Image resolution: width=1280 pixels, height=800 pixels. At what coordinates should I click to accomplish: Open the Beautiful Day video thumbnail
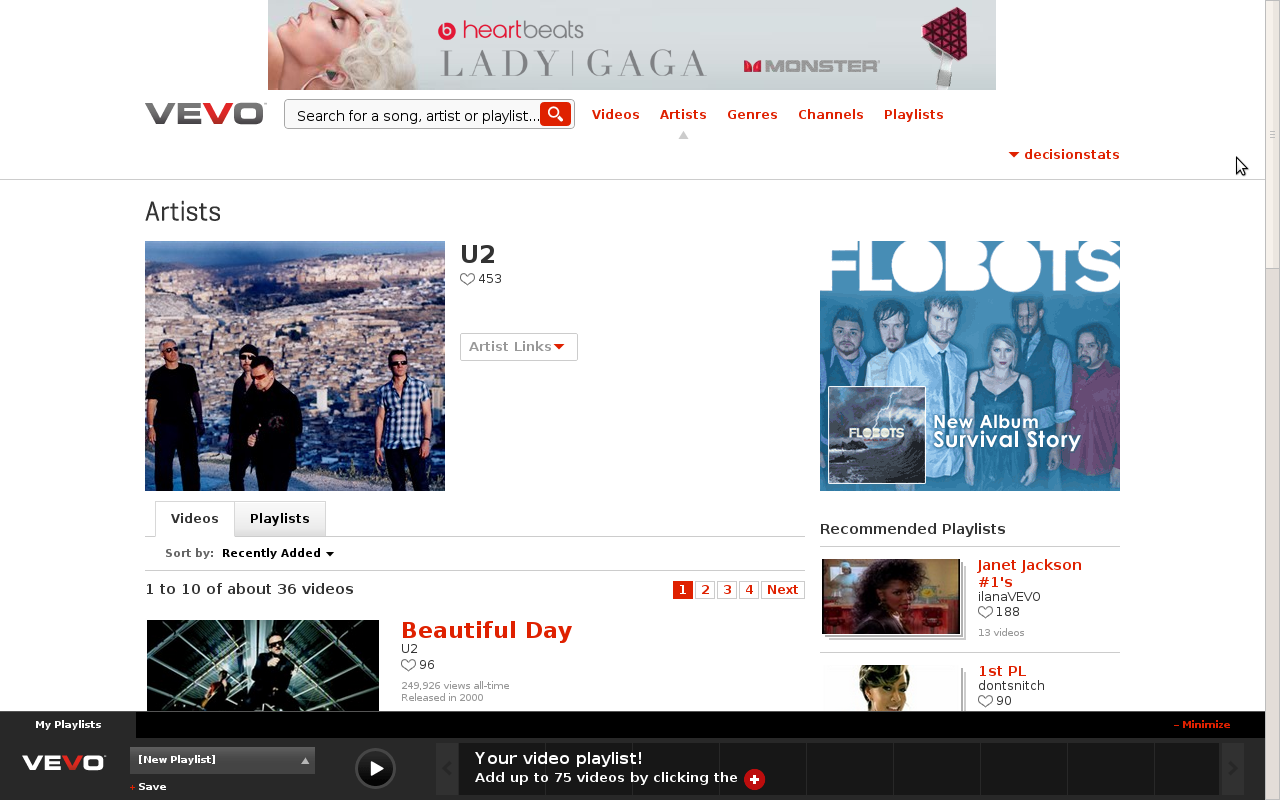(263, 665)
